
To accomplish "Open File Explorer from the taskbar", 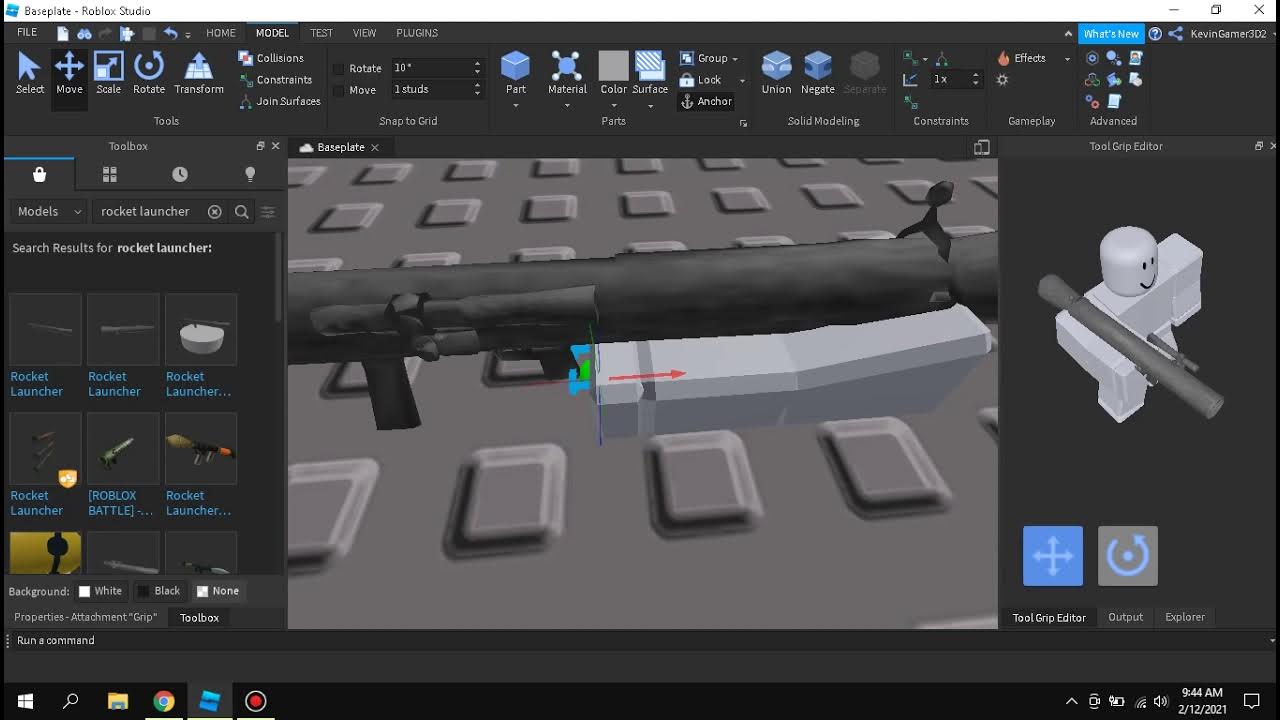I will (x=118, y=701).
